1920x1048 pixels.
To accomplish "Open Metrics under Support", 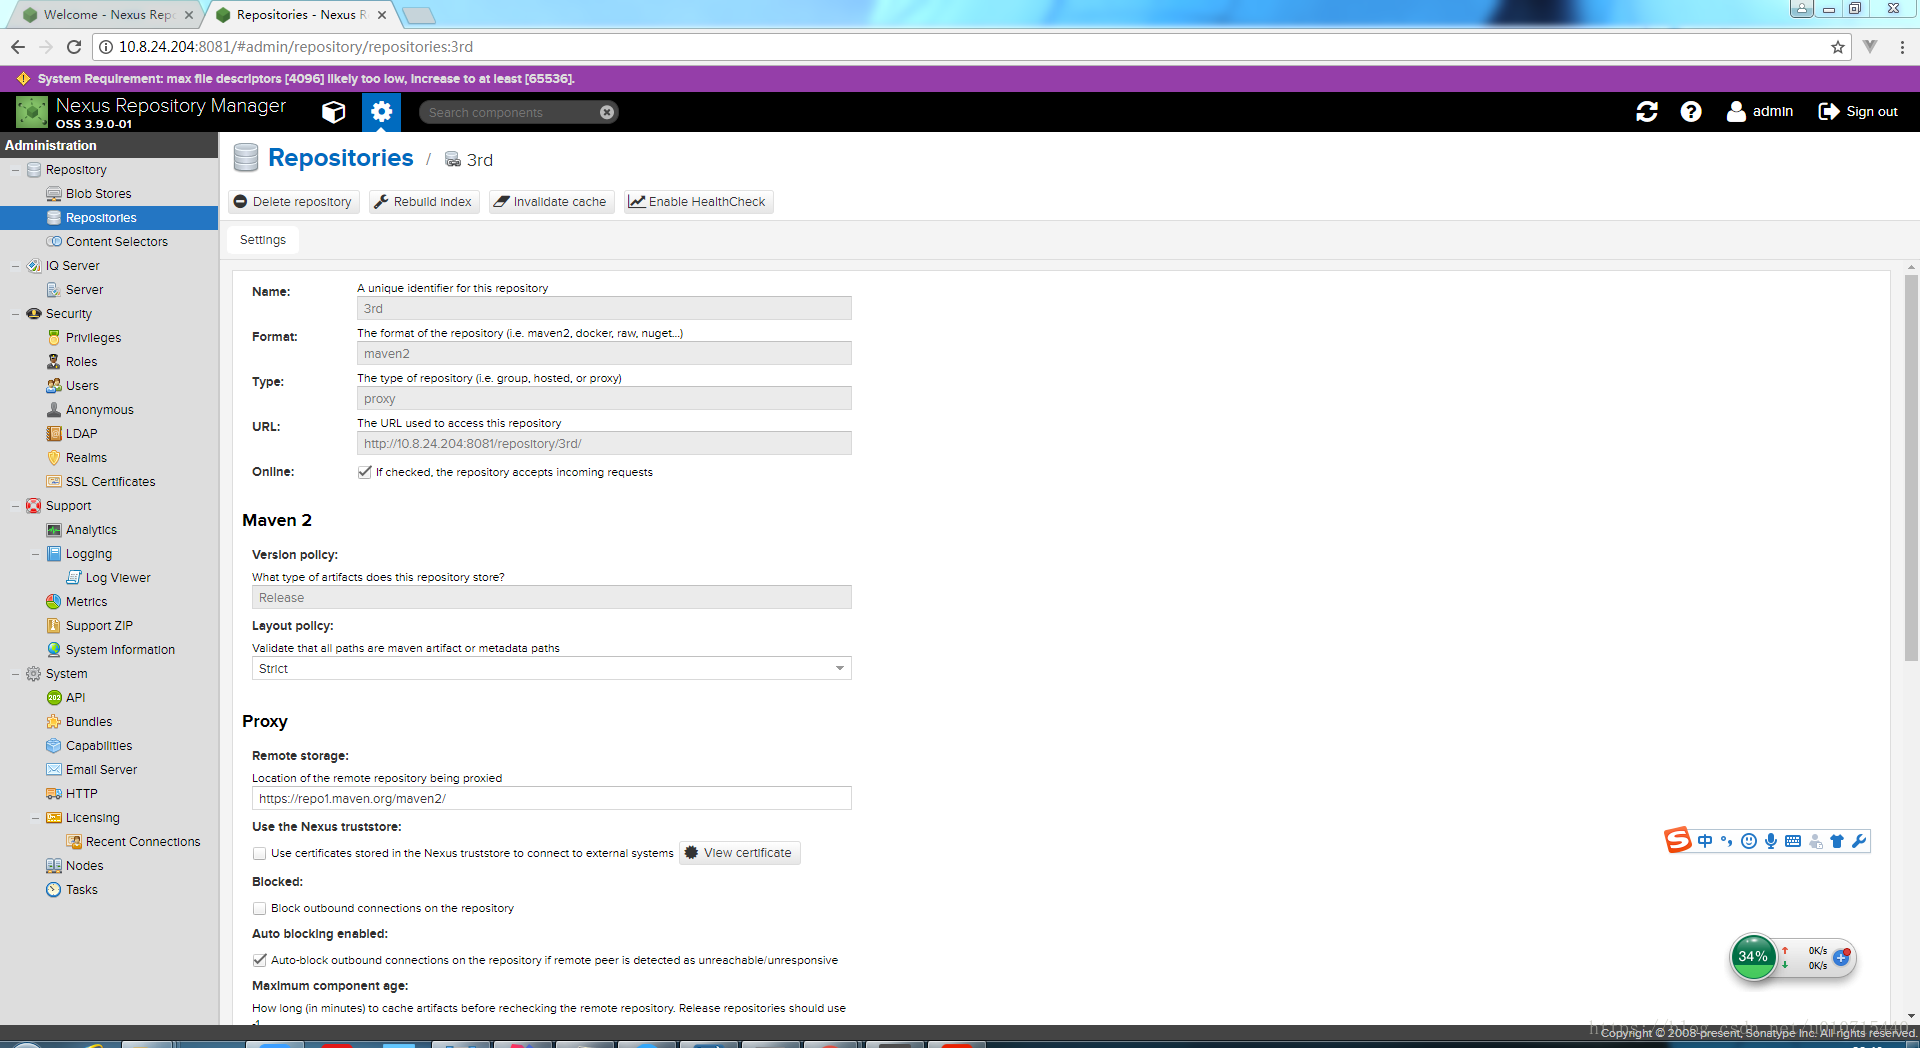I will pyautogui.click(x=86, y=602).
